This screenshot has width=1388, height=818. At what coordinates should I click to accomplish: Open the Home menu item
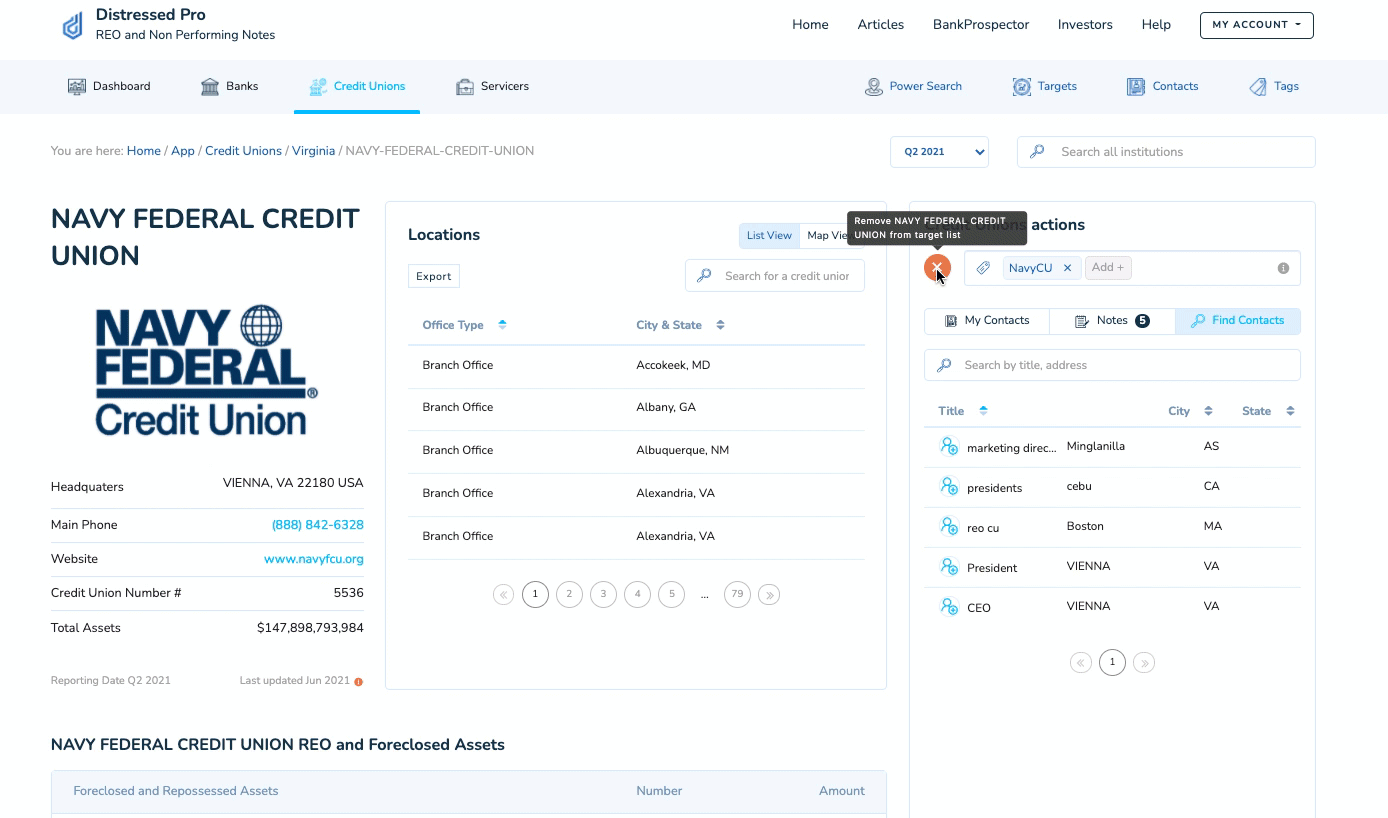[810, 25]
